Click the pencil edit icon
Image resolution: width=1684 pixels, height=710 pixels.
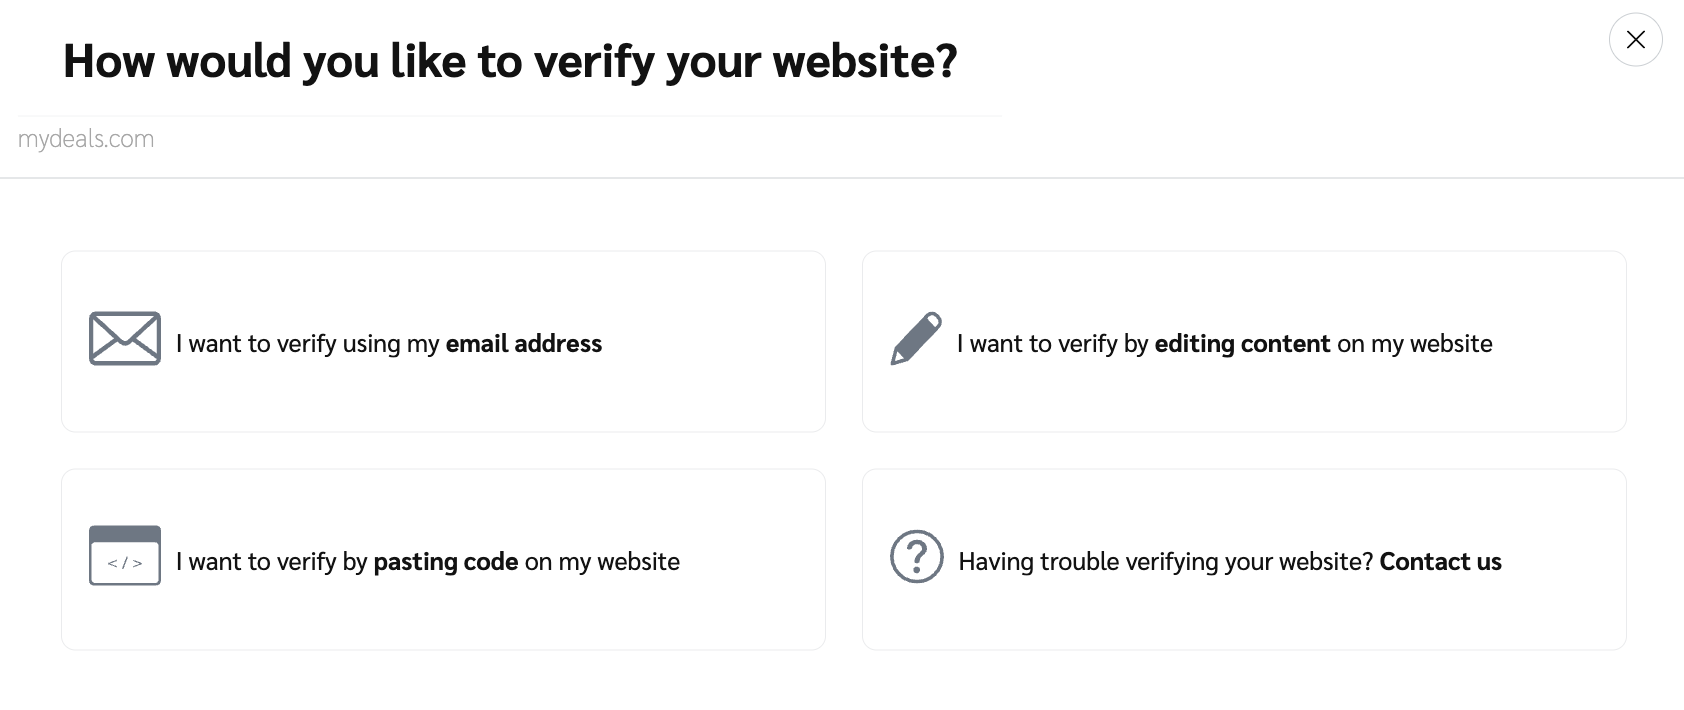click(916, 338)
